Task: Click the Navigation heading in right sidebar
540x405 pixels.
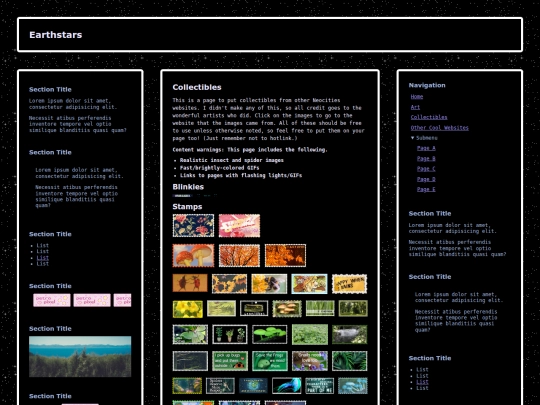Action: pos(427,85)
